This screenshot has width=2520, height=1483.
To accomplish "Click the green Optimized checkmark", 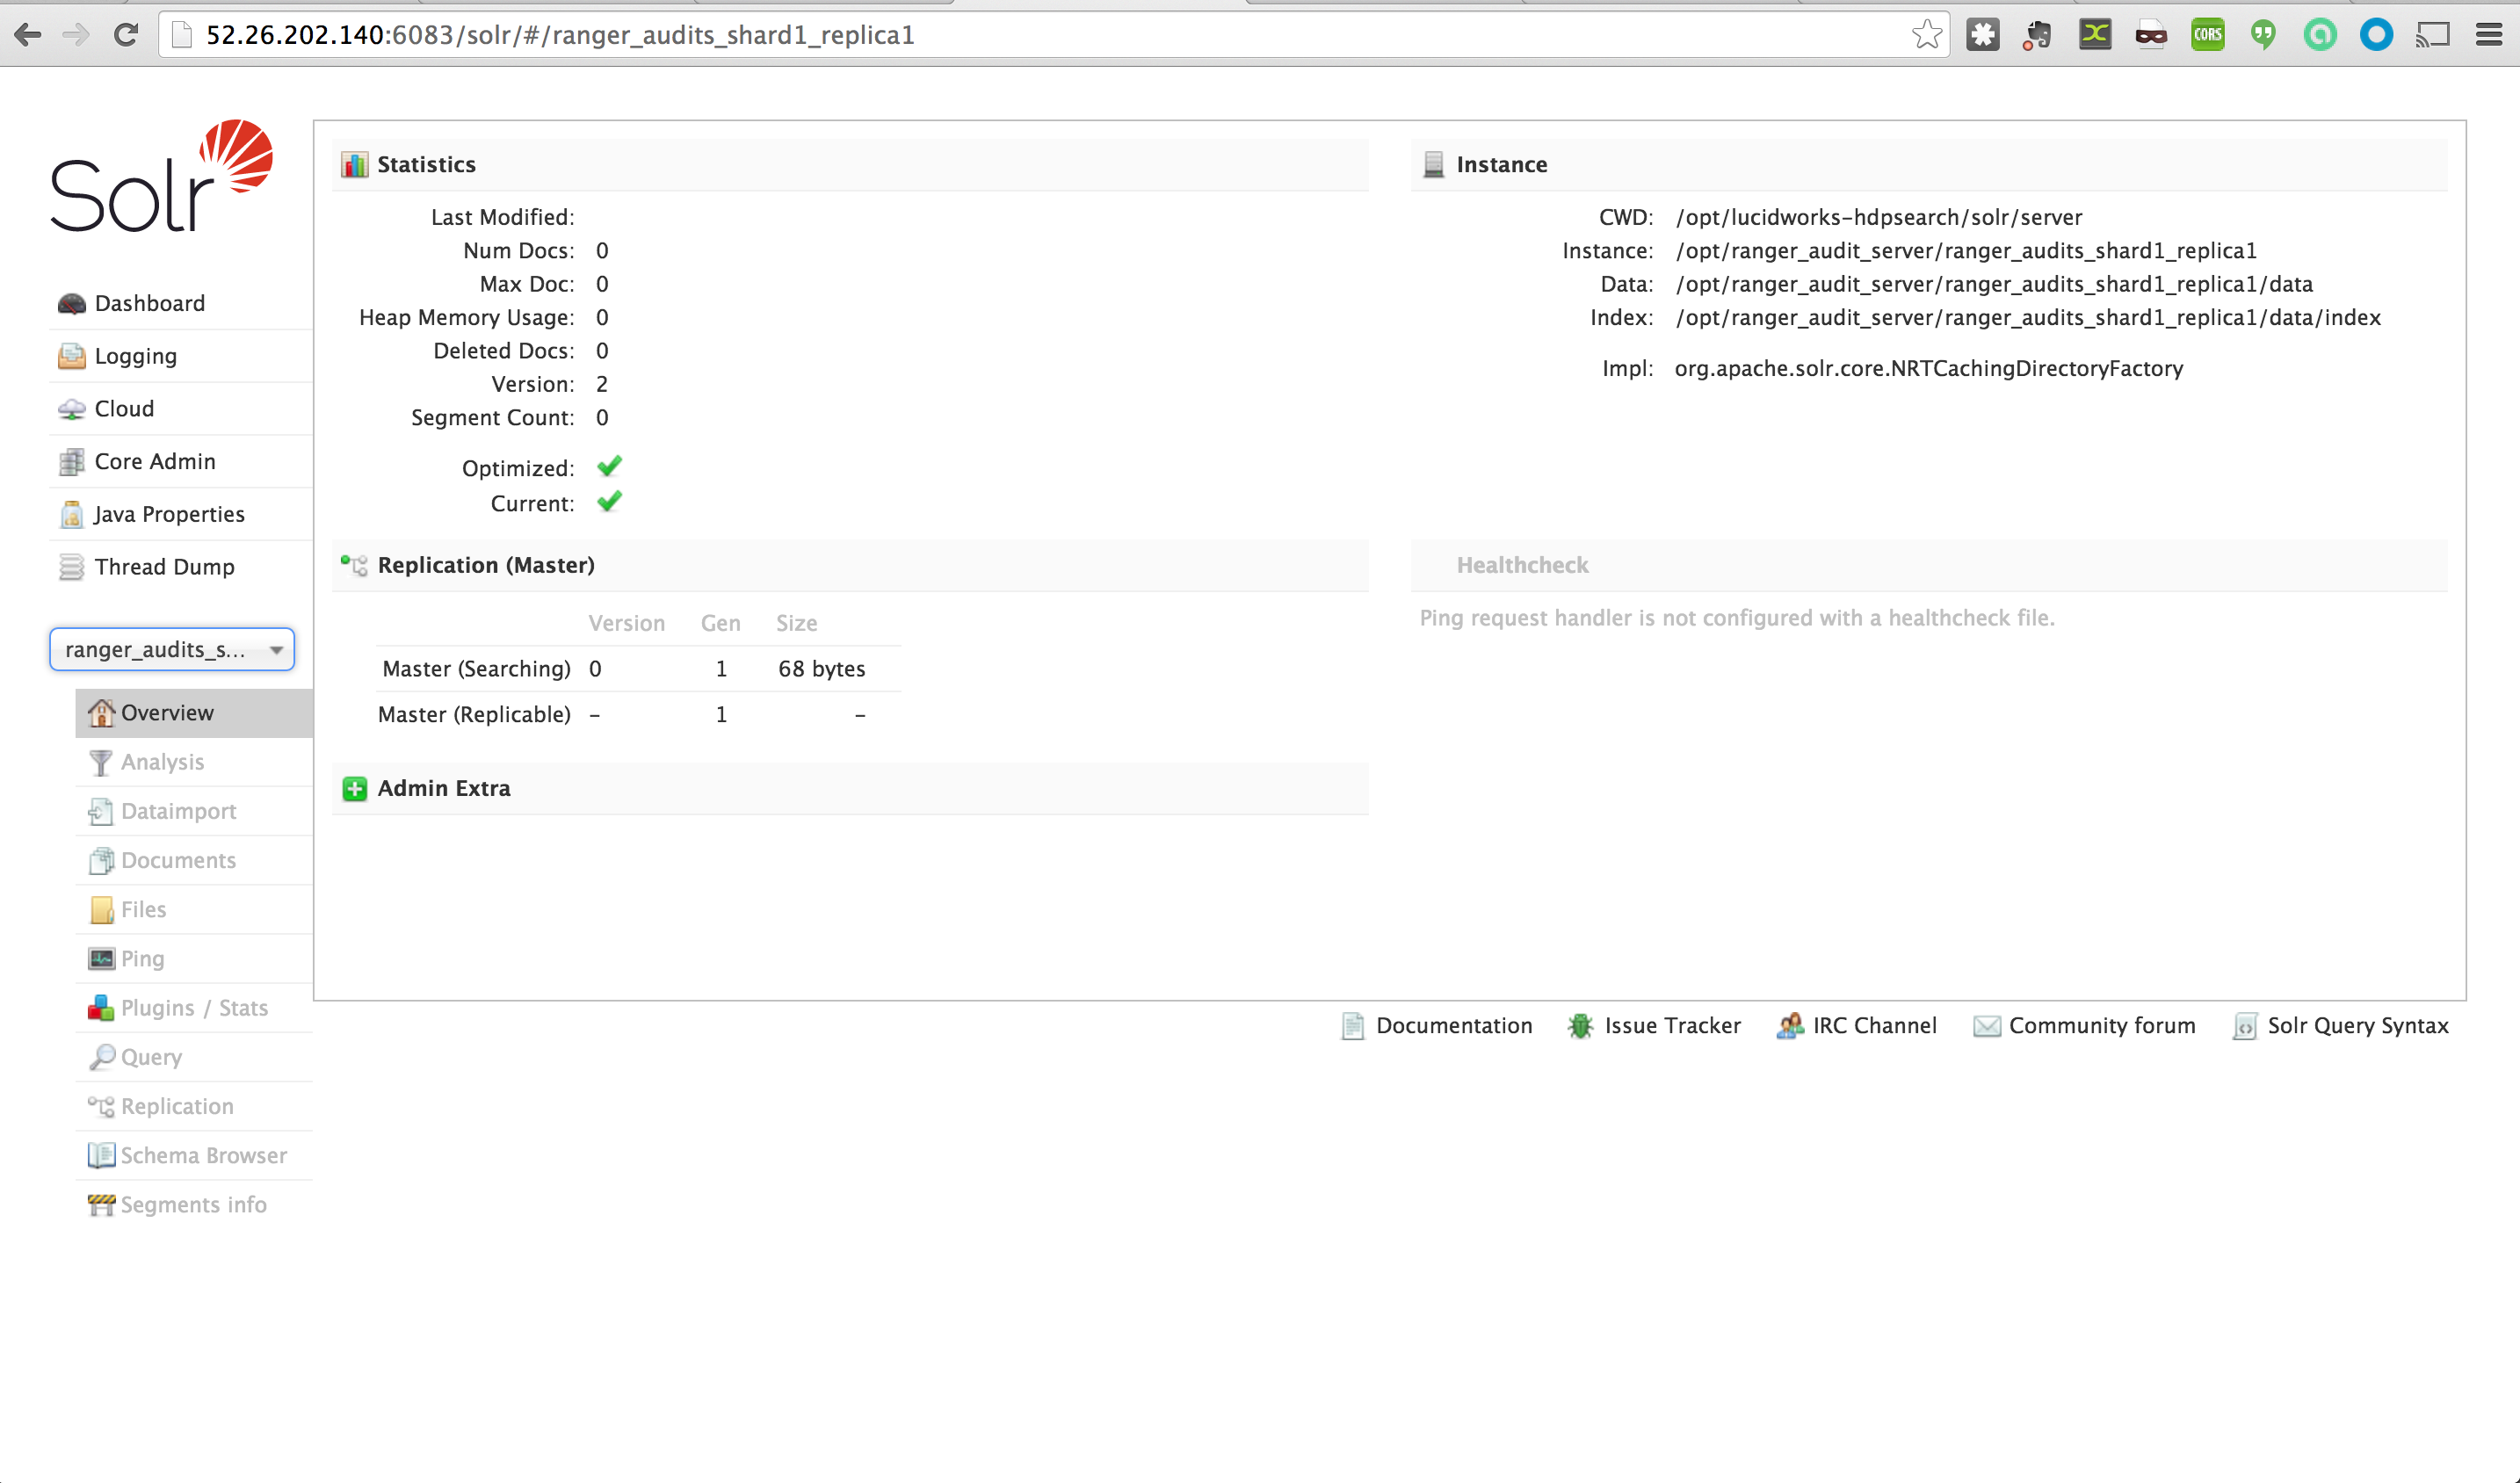I will pyautogui.click(x=609, y=467).
